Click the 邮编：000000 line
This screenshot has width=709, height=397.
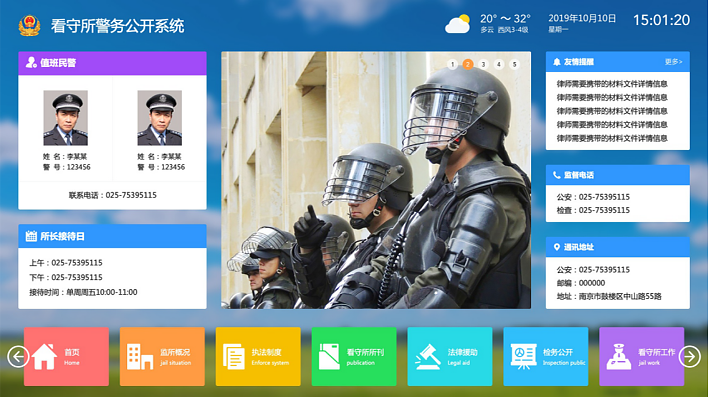(x=581, y=283)
